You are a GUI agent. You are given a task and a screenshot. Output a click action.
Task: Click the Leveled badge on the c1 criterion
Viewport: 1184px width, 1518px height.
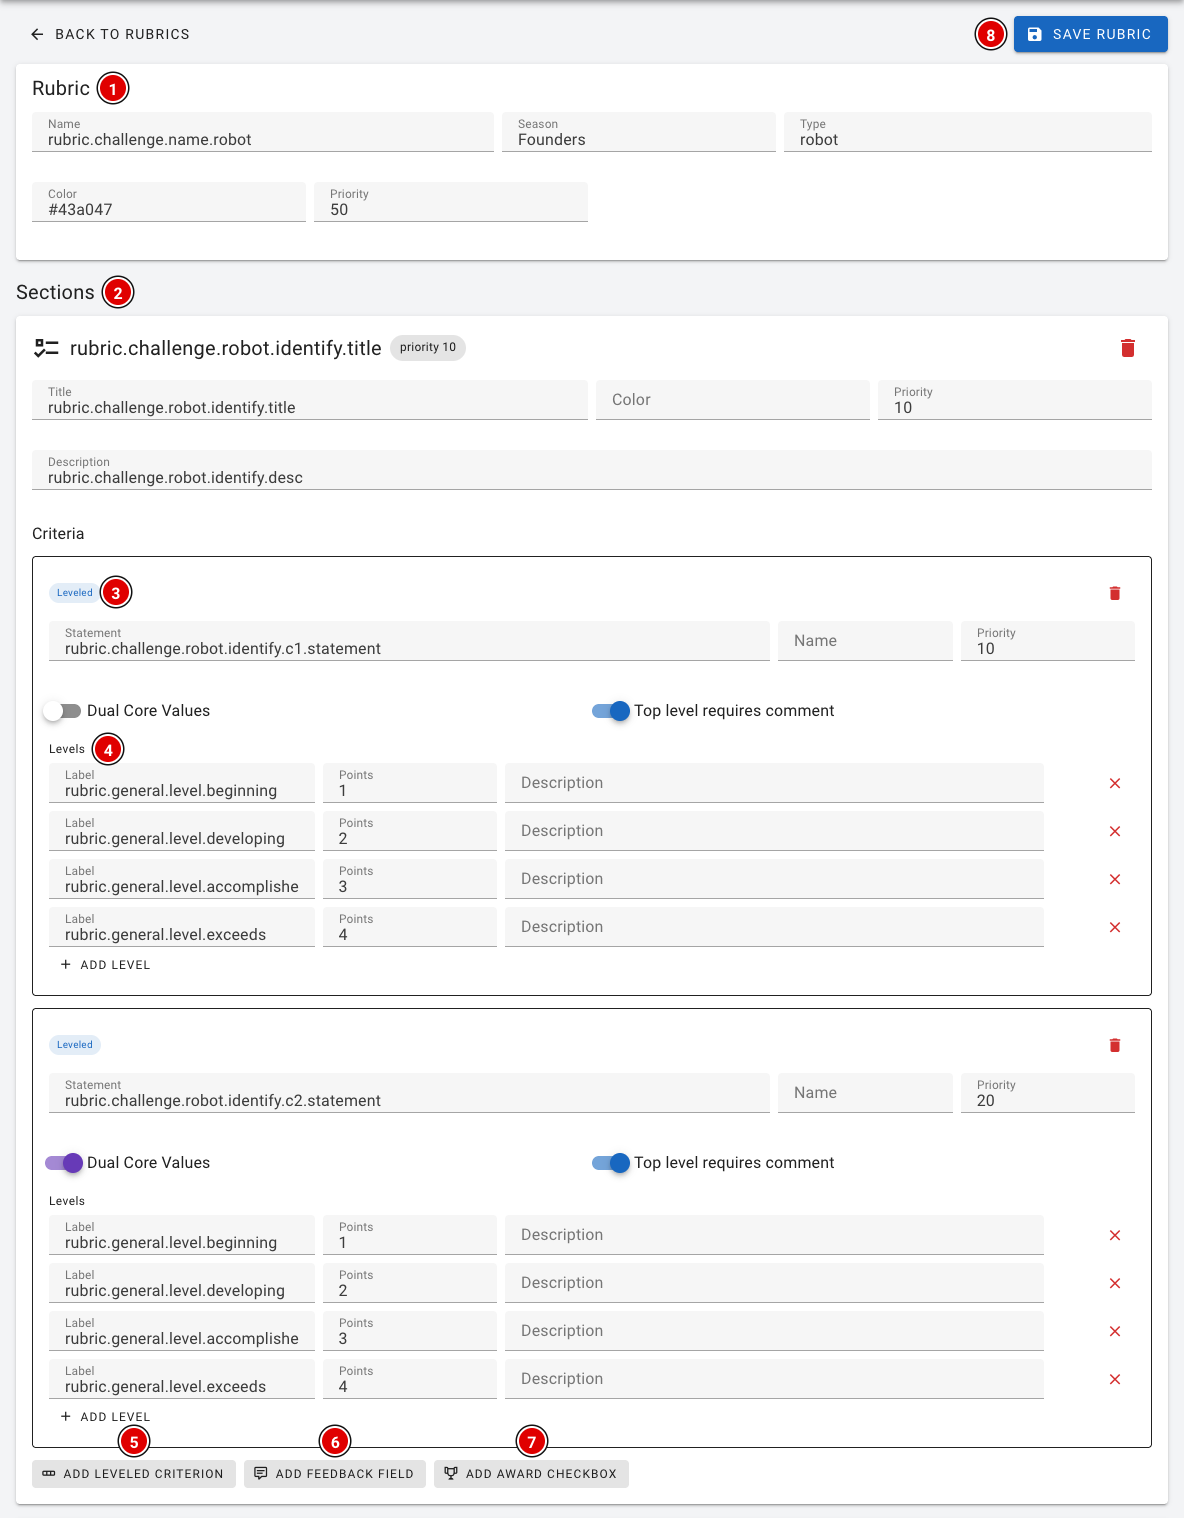coord(75,593)
